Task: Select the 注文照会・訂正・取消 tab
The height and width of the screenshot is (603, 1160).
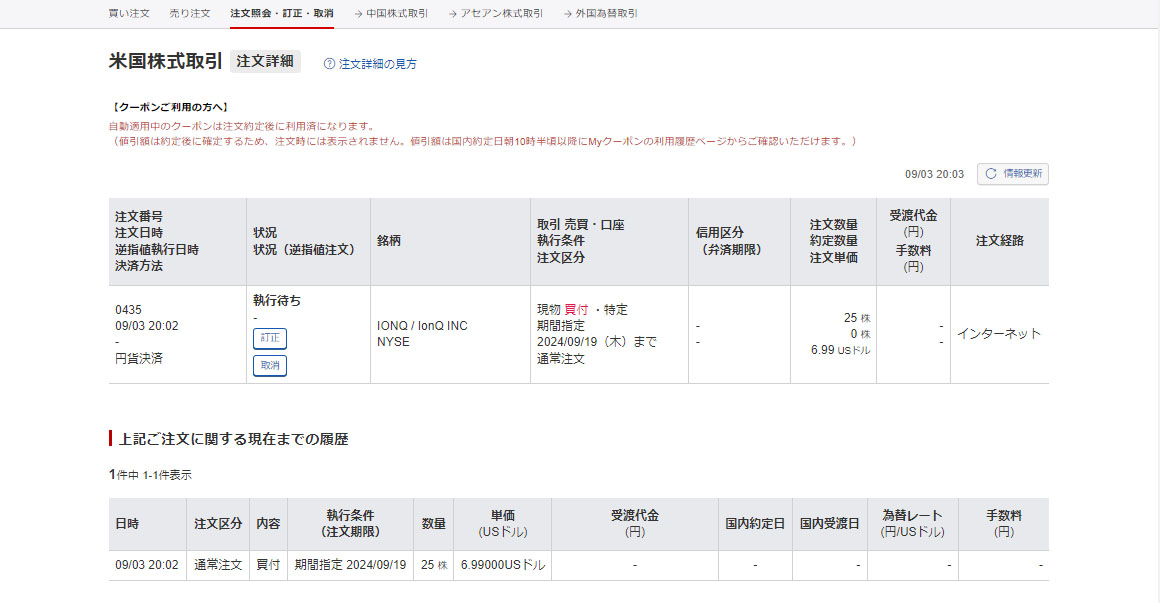Action: (281, 14)
